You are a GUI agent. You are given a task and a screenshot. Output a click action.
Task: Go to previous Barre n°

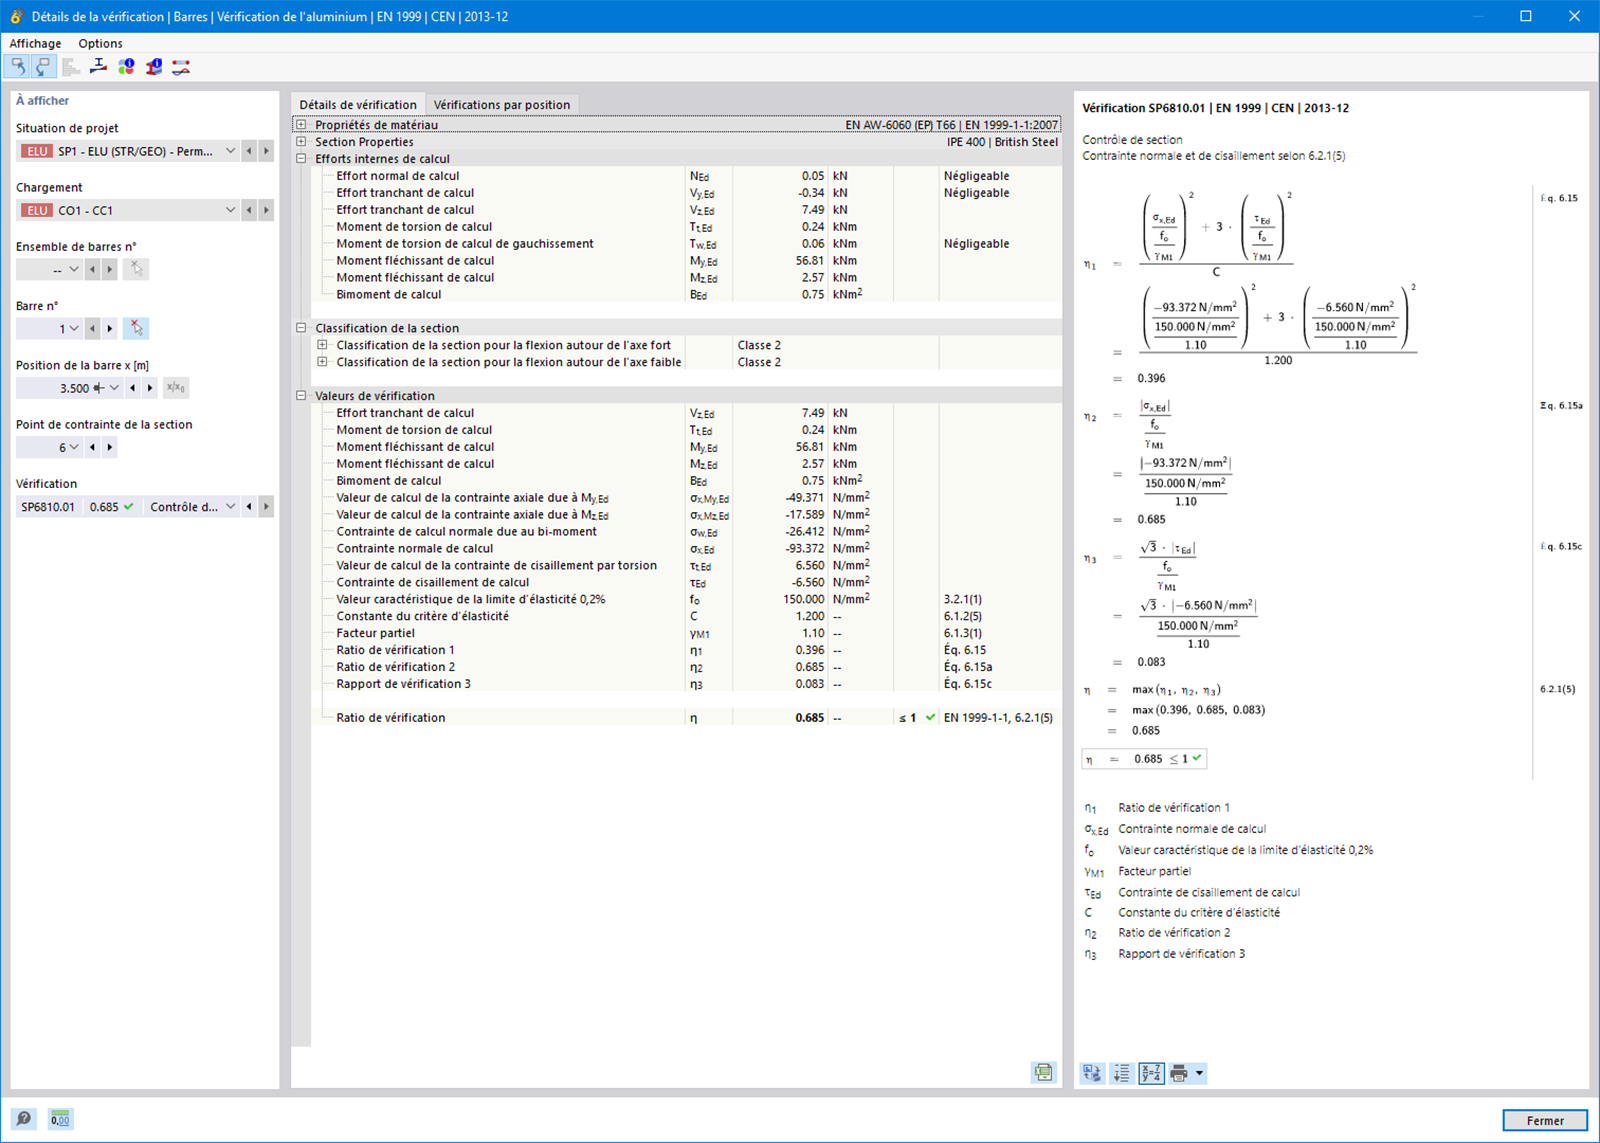92,328
